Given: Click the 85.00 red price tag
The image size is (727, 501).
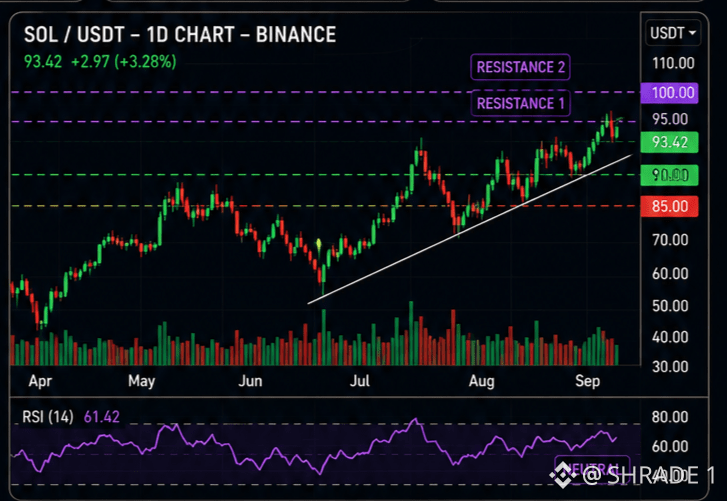Looking at the screenshot, I should point(669,206).
